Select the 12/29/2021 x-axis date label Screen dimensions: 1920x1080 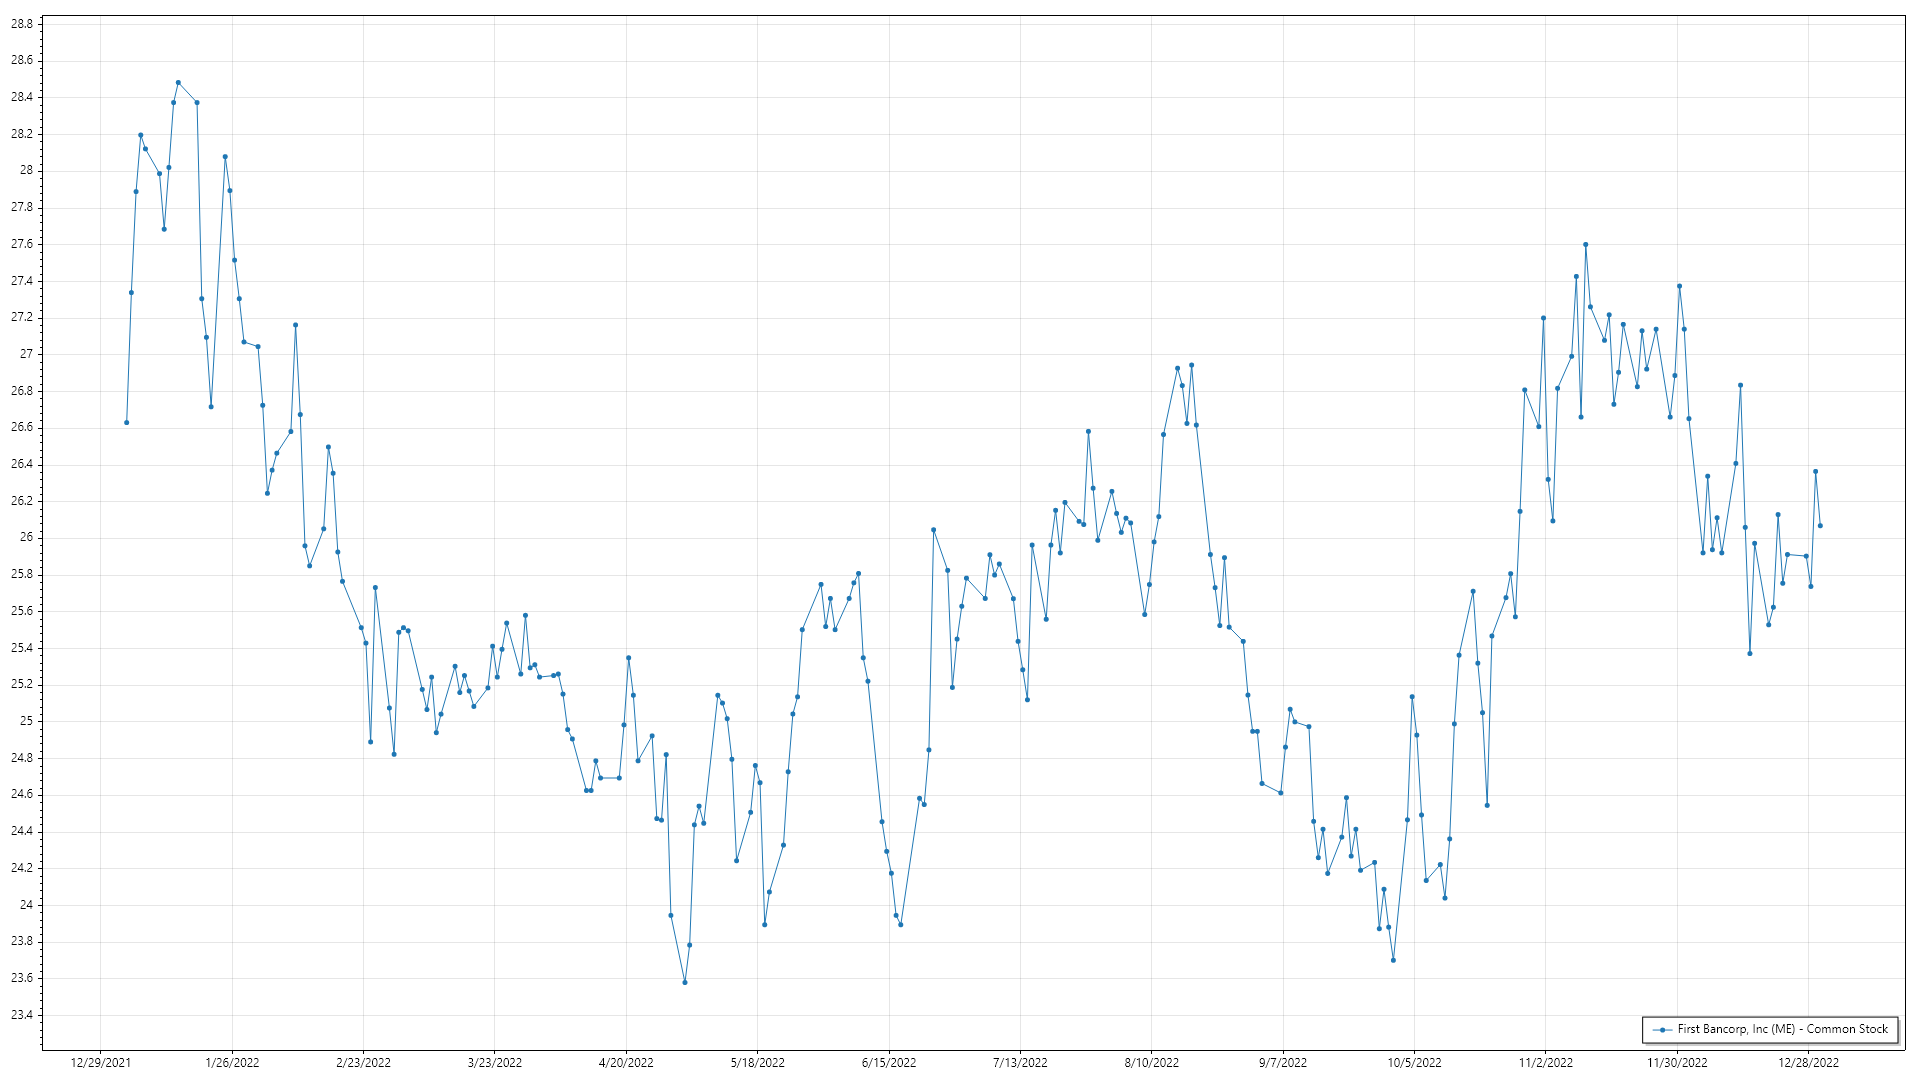click(x=101, y=1063)
